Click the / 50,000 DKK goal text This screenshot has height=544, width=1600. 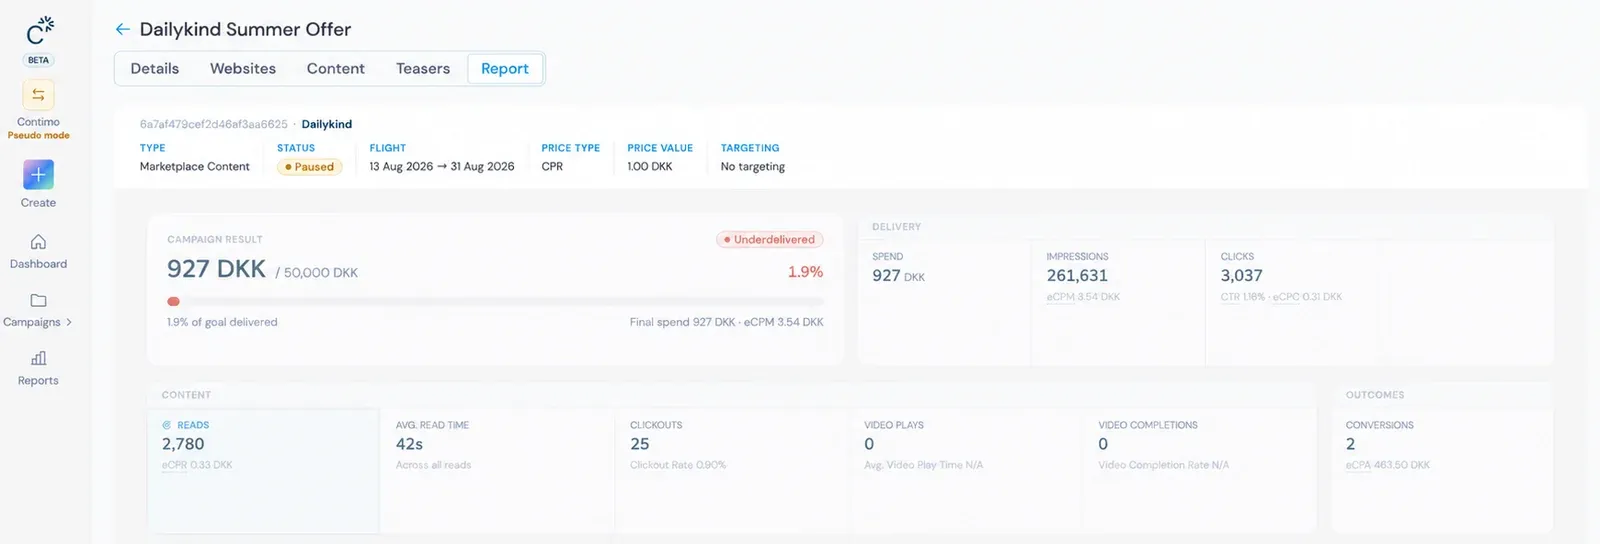point(316,272)
